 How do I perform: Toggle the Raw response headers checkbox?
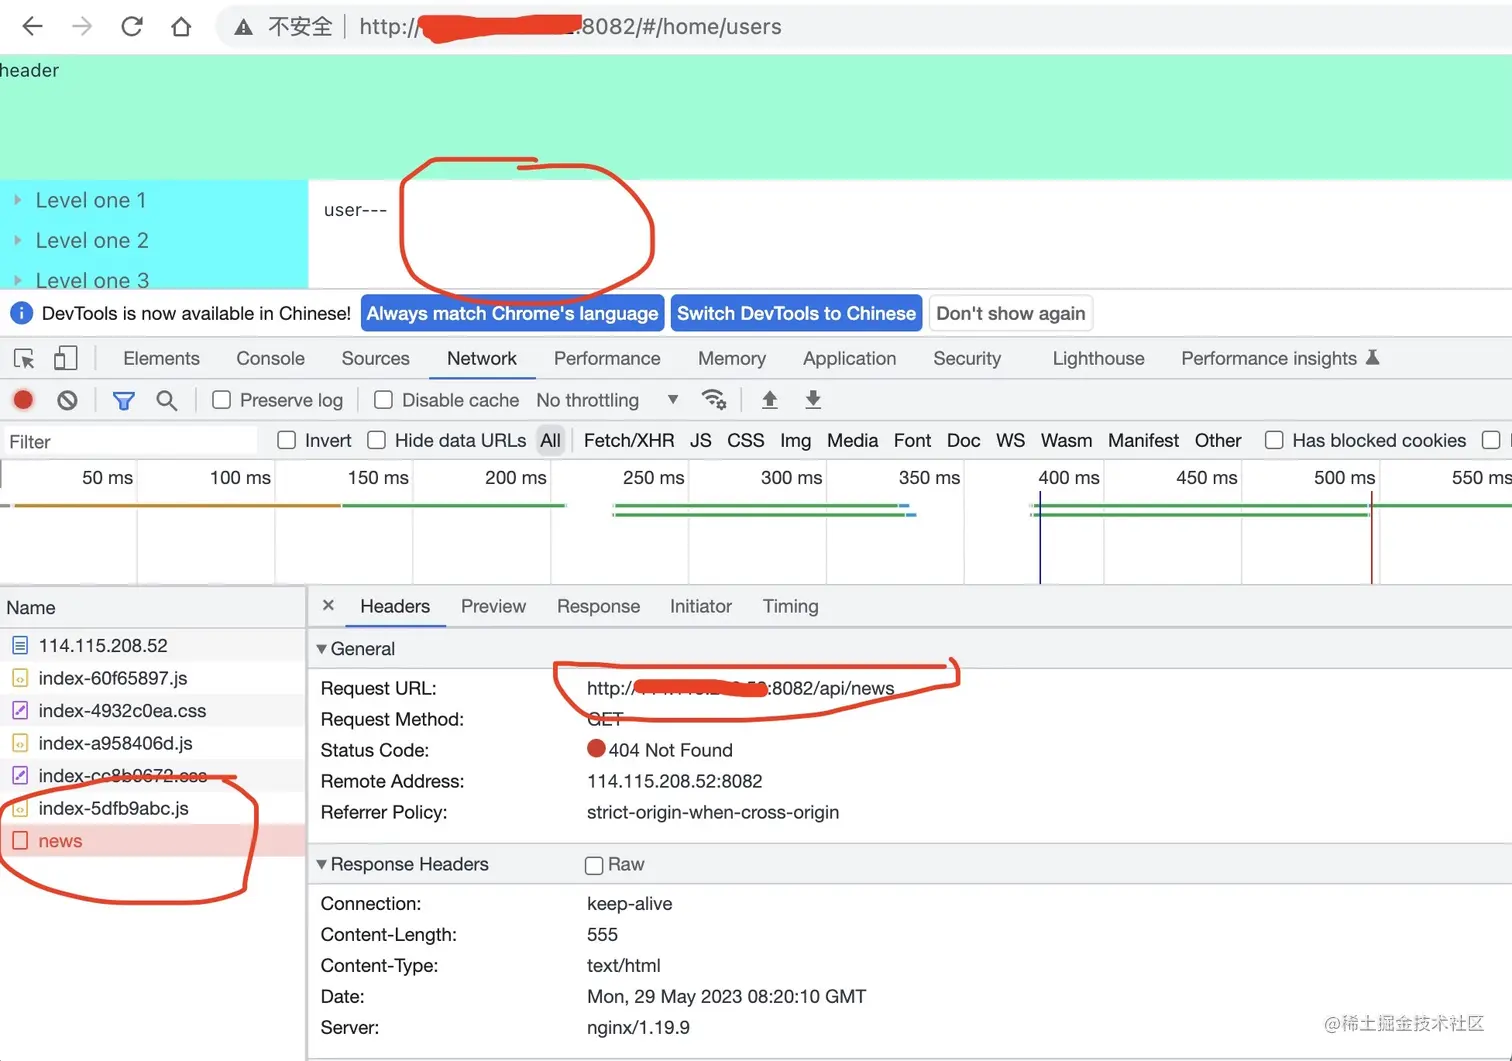coord(594,865)
